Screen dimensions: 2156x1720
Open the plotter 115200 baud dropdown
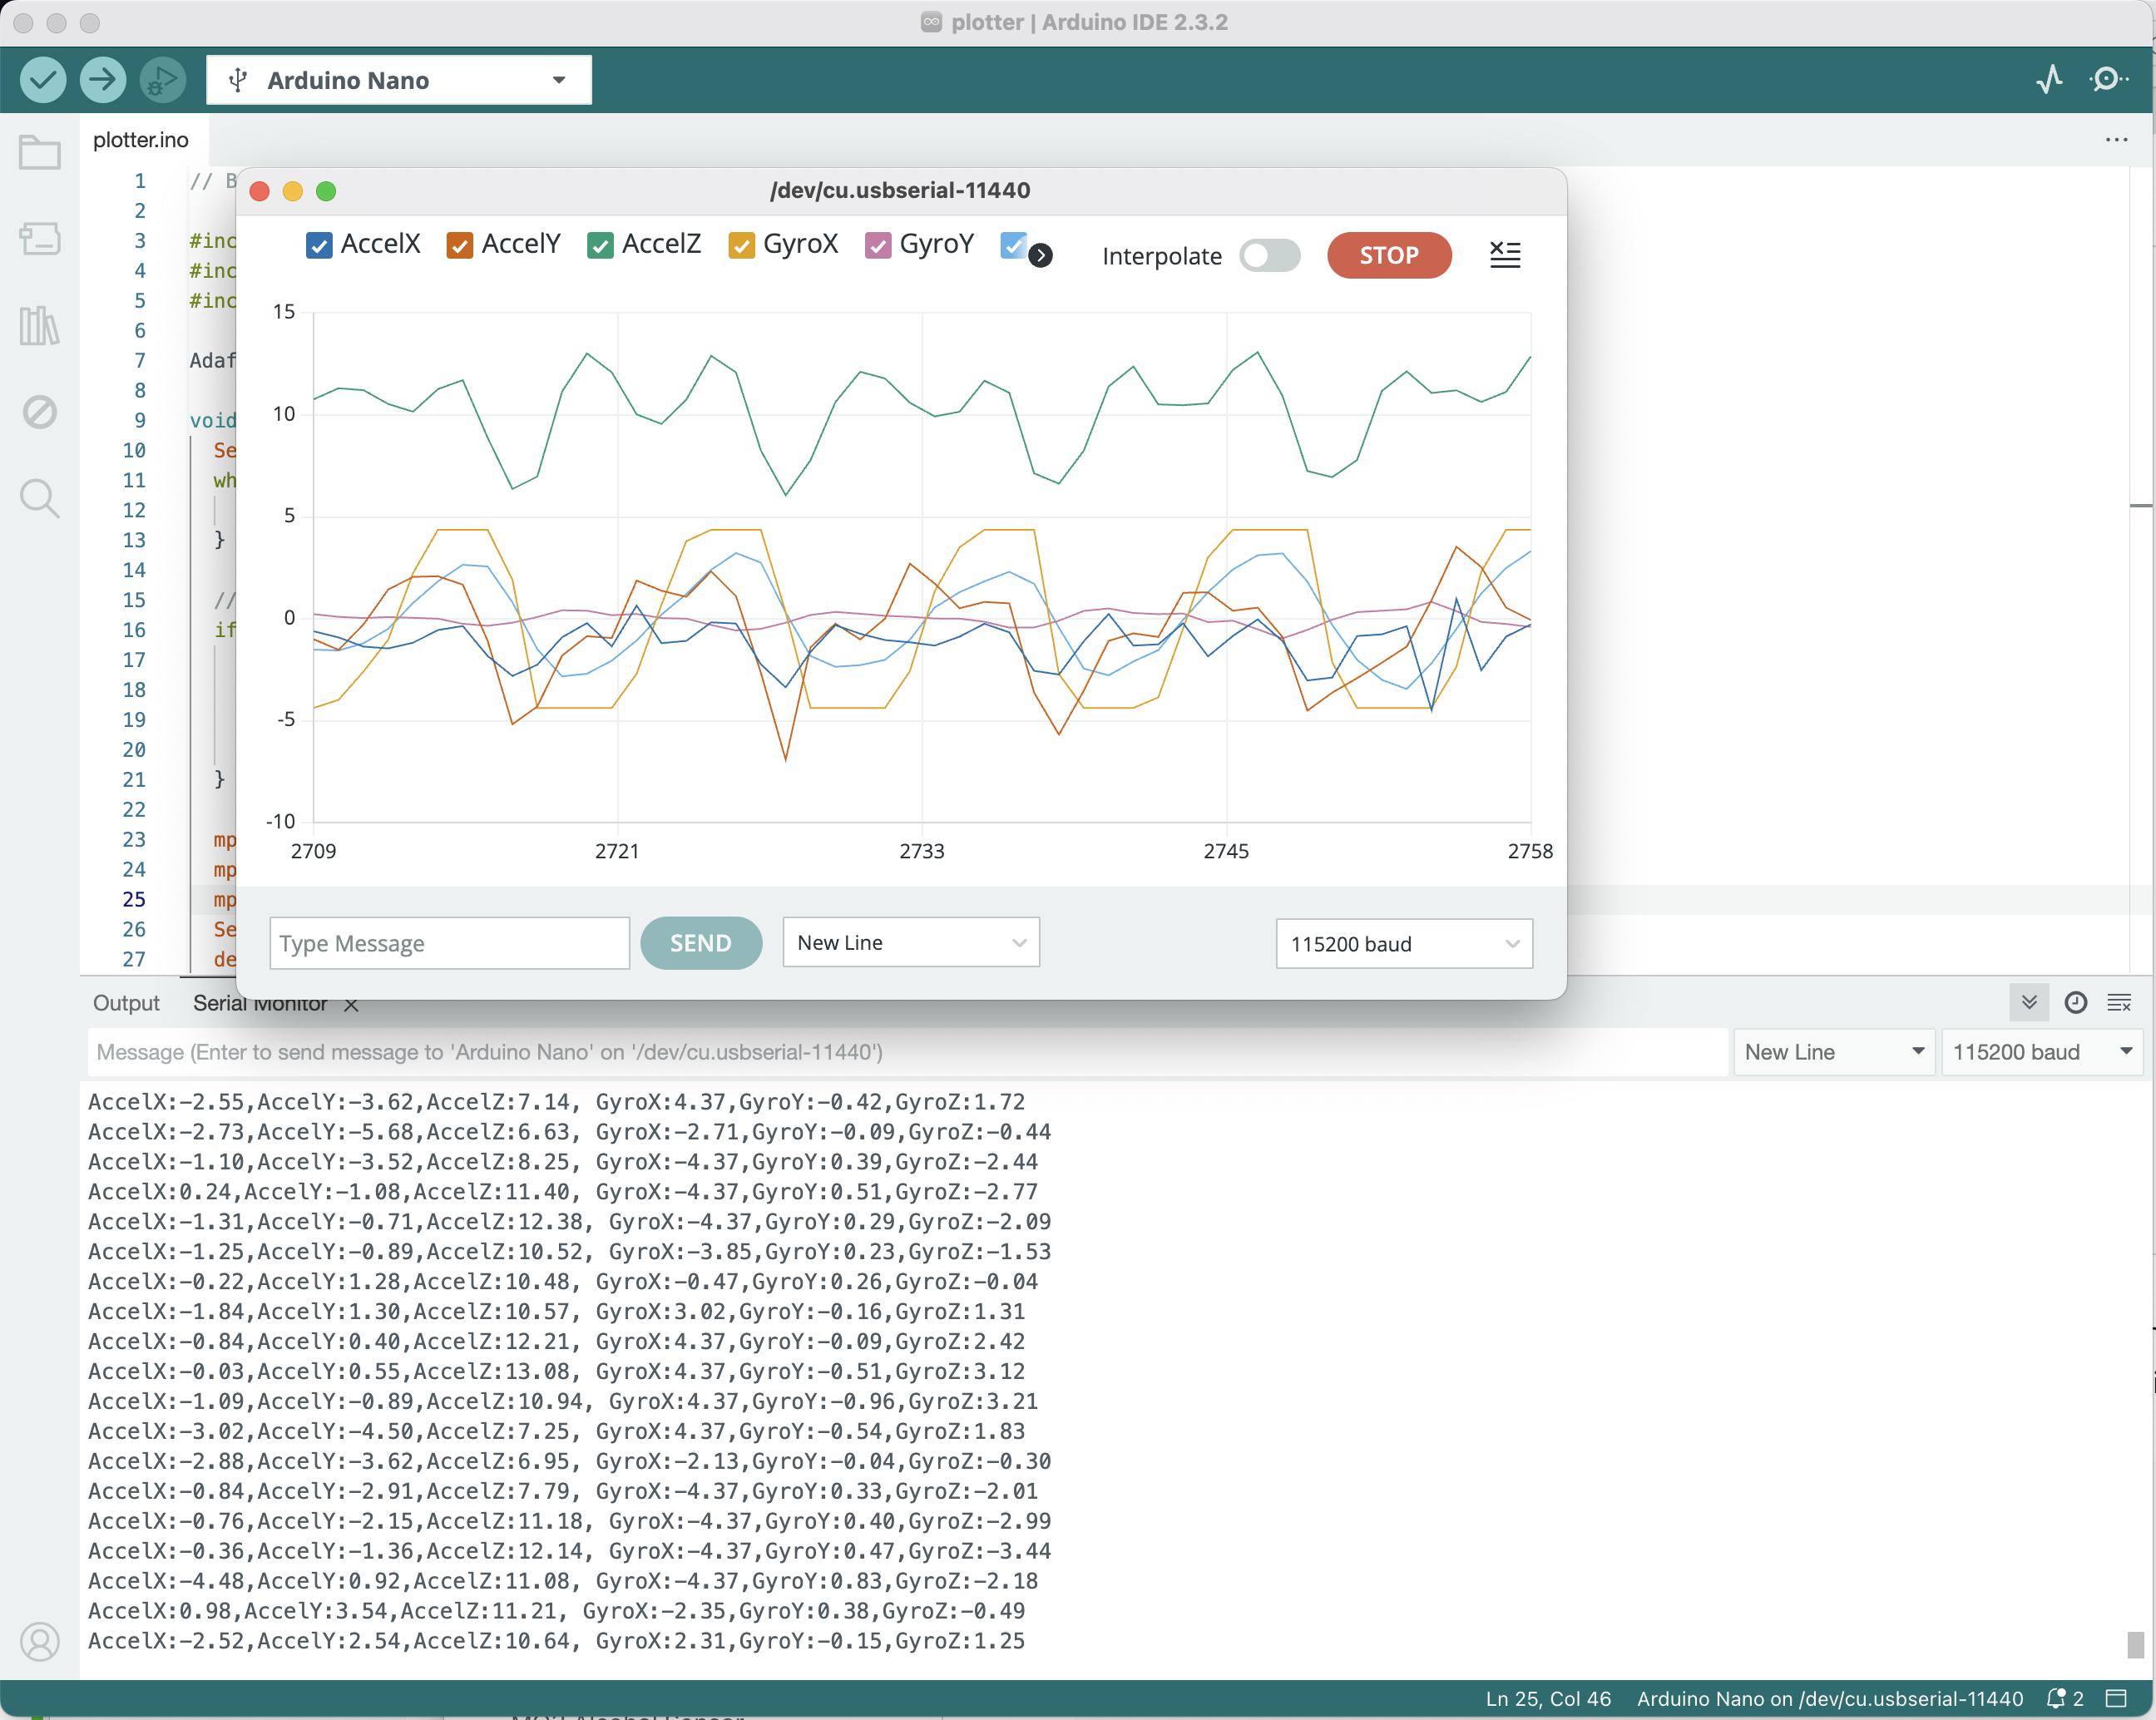tap(1404, 944)
